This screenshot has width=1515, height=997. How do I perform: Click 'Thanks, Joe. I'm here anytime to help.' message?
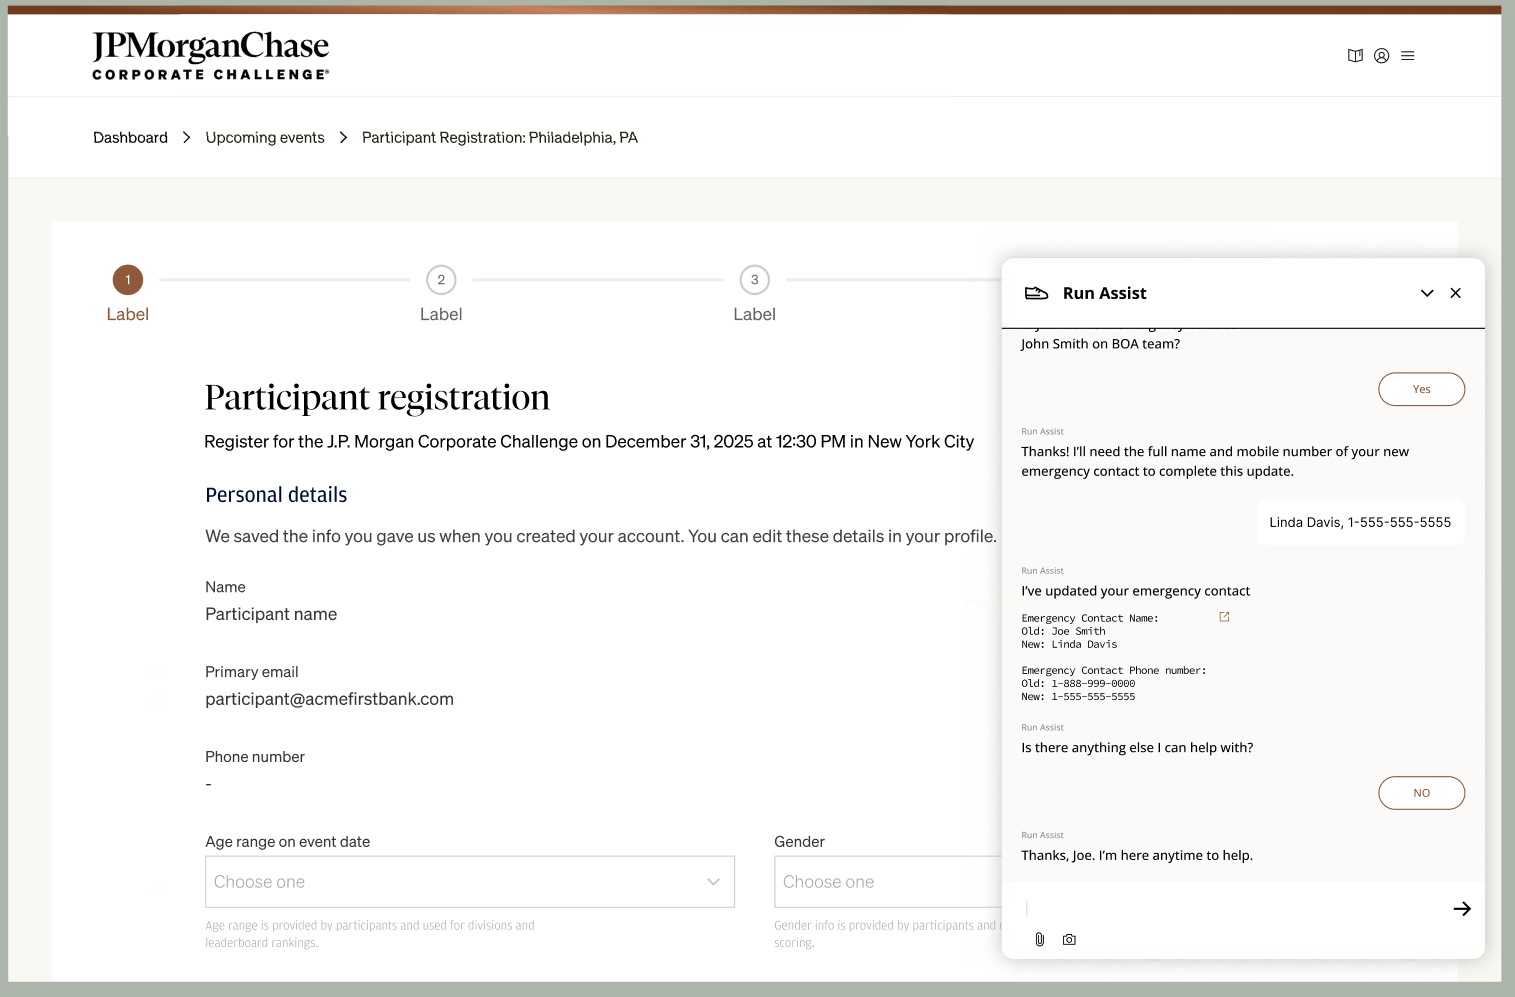(x=1137, y=855)
